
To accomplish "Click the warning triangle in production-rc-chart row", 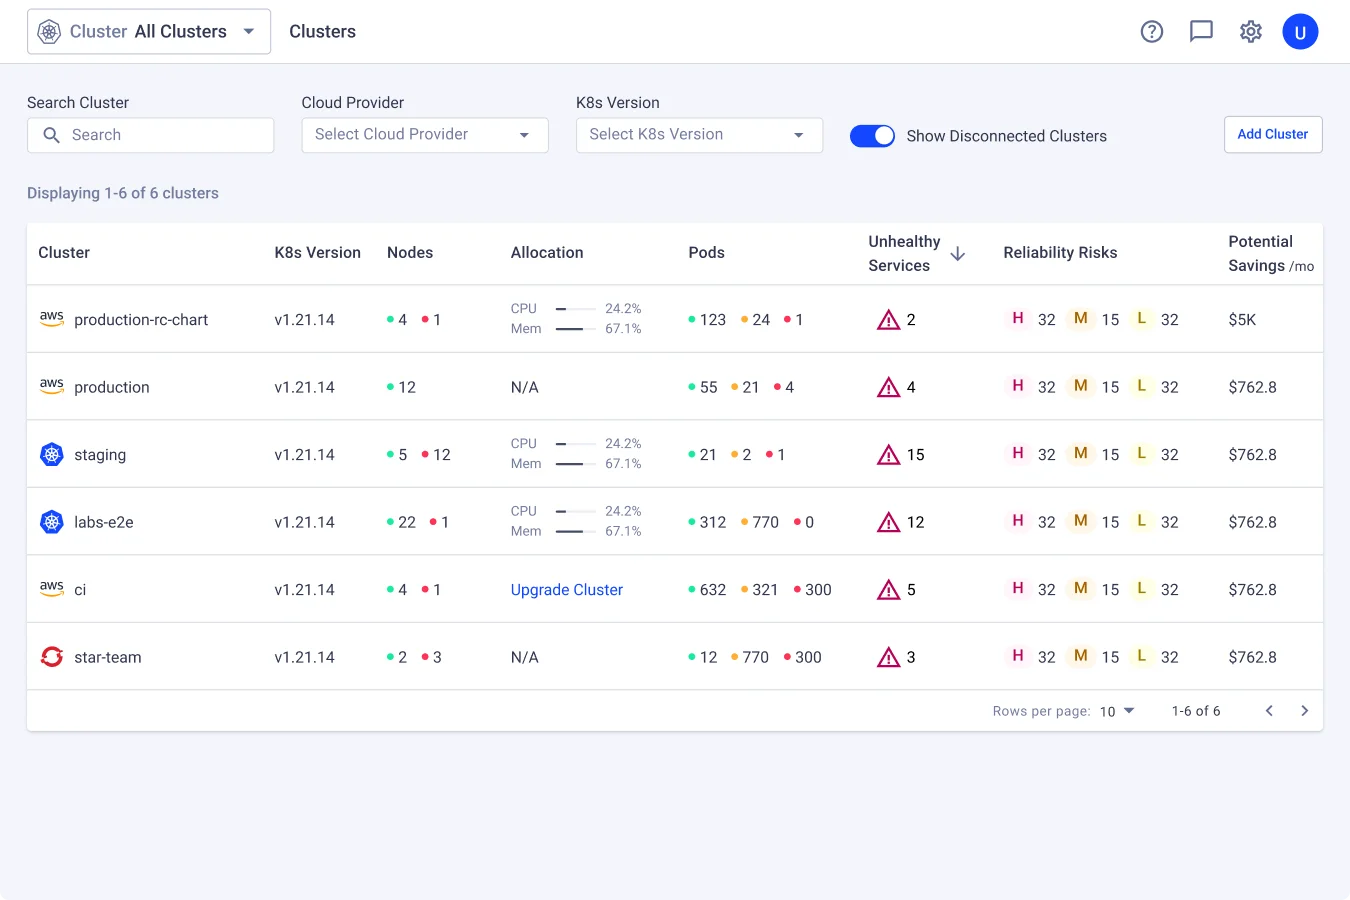I will pyautogui.click(x=888, y=320).
